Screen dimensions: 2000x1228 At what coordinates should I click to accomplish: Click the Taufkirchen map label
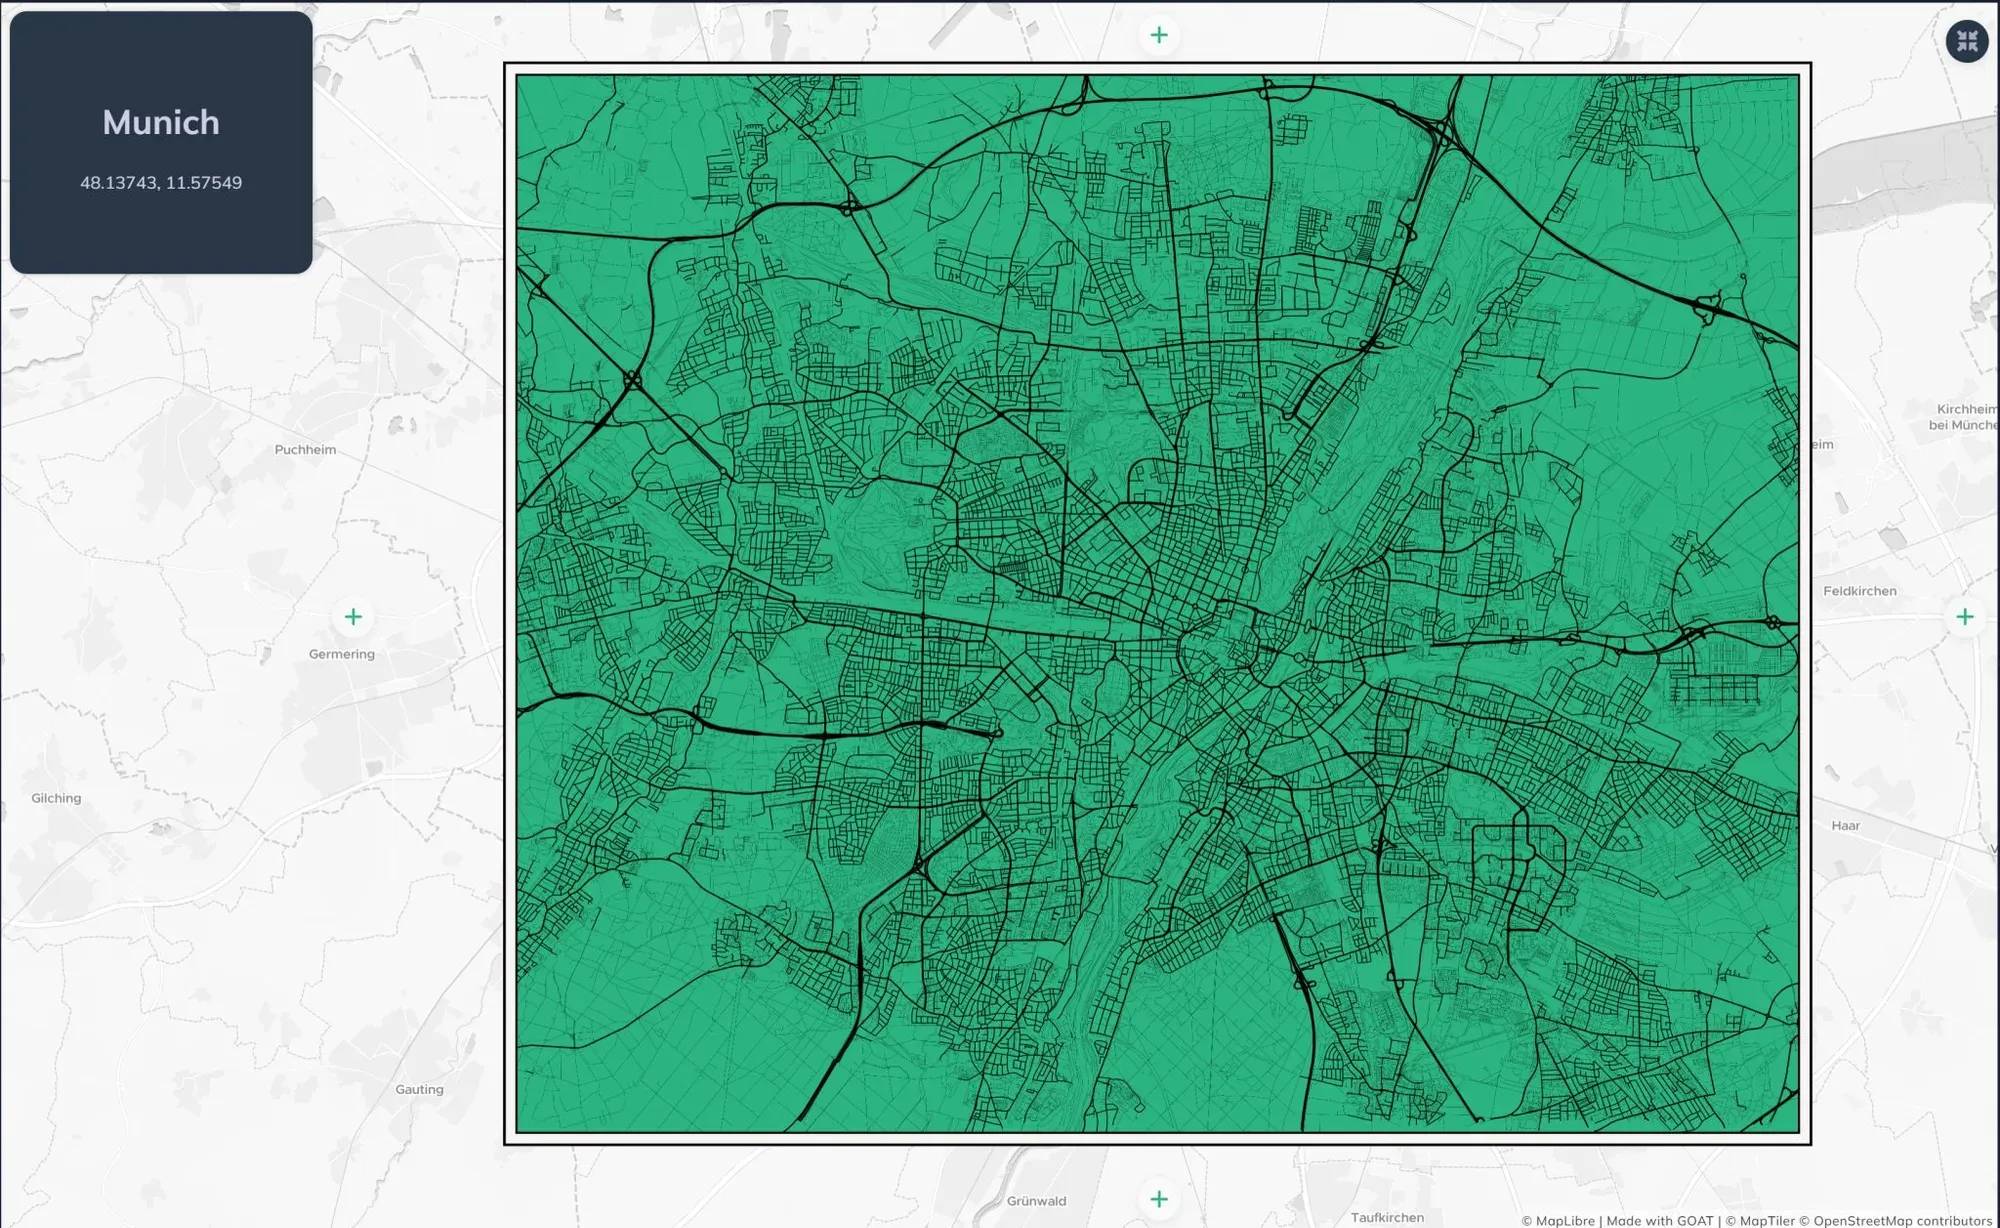coord(1387,1217)
